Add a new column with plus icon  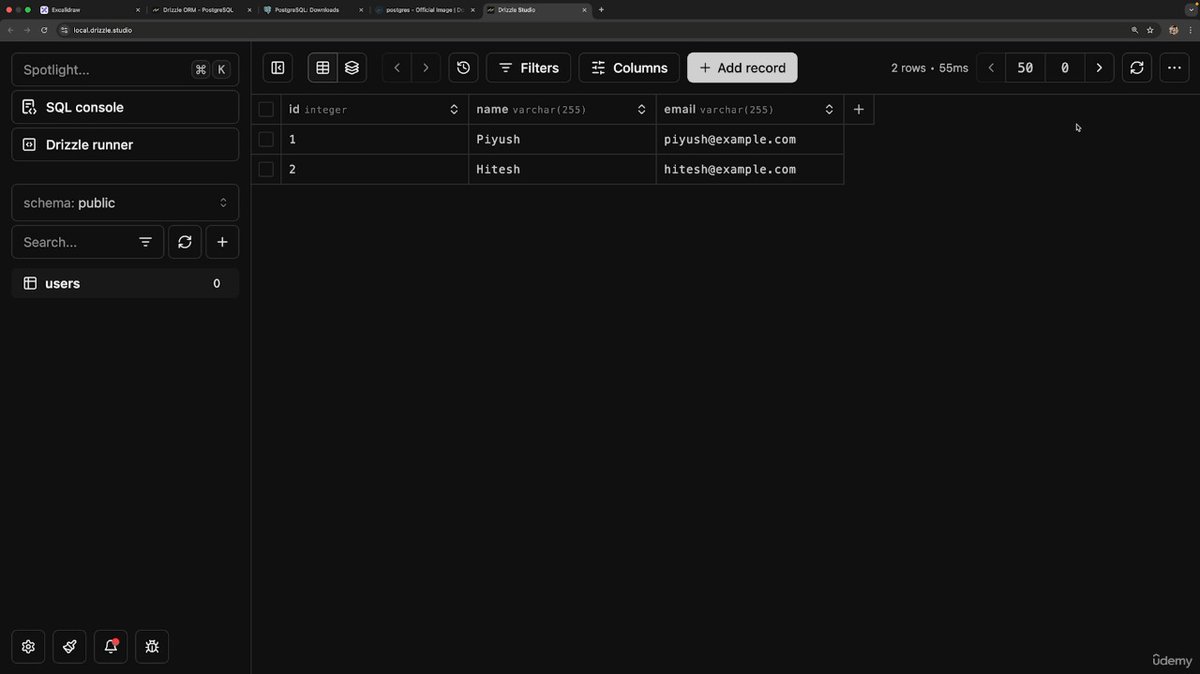click(x=859, y=109)
